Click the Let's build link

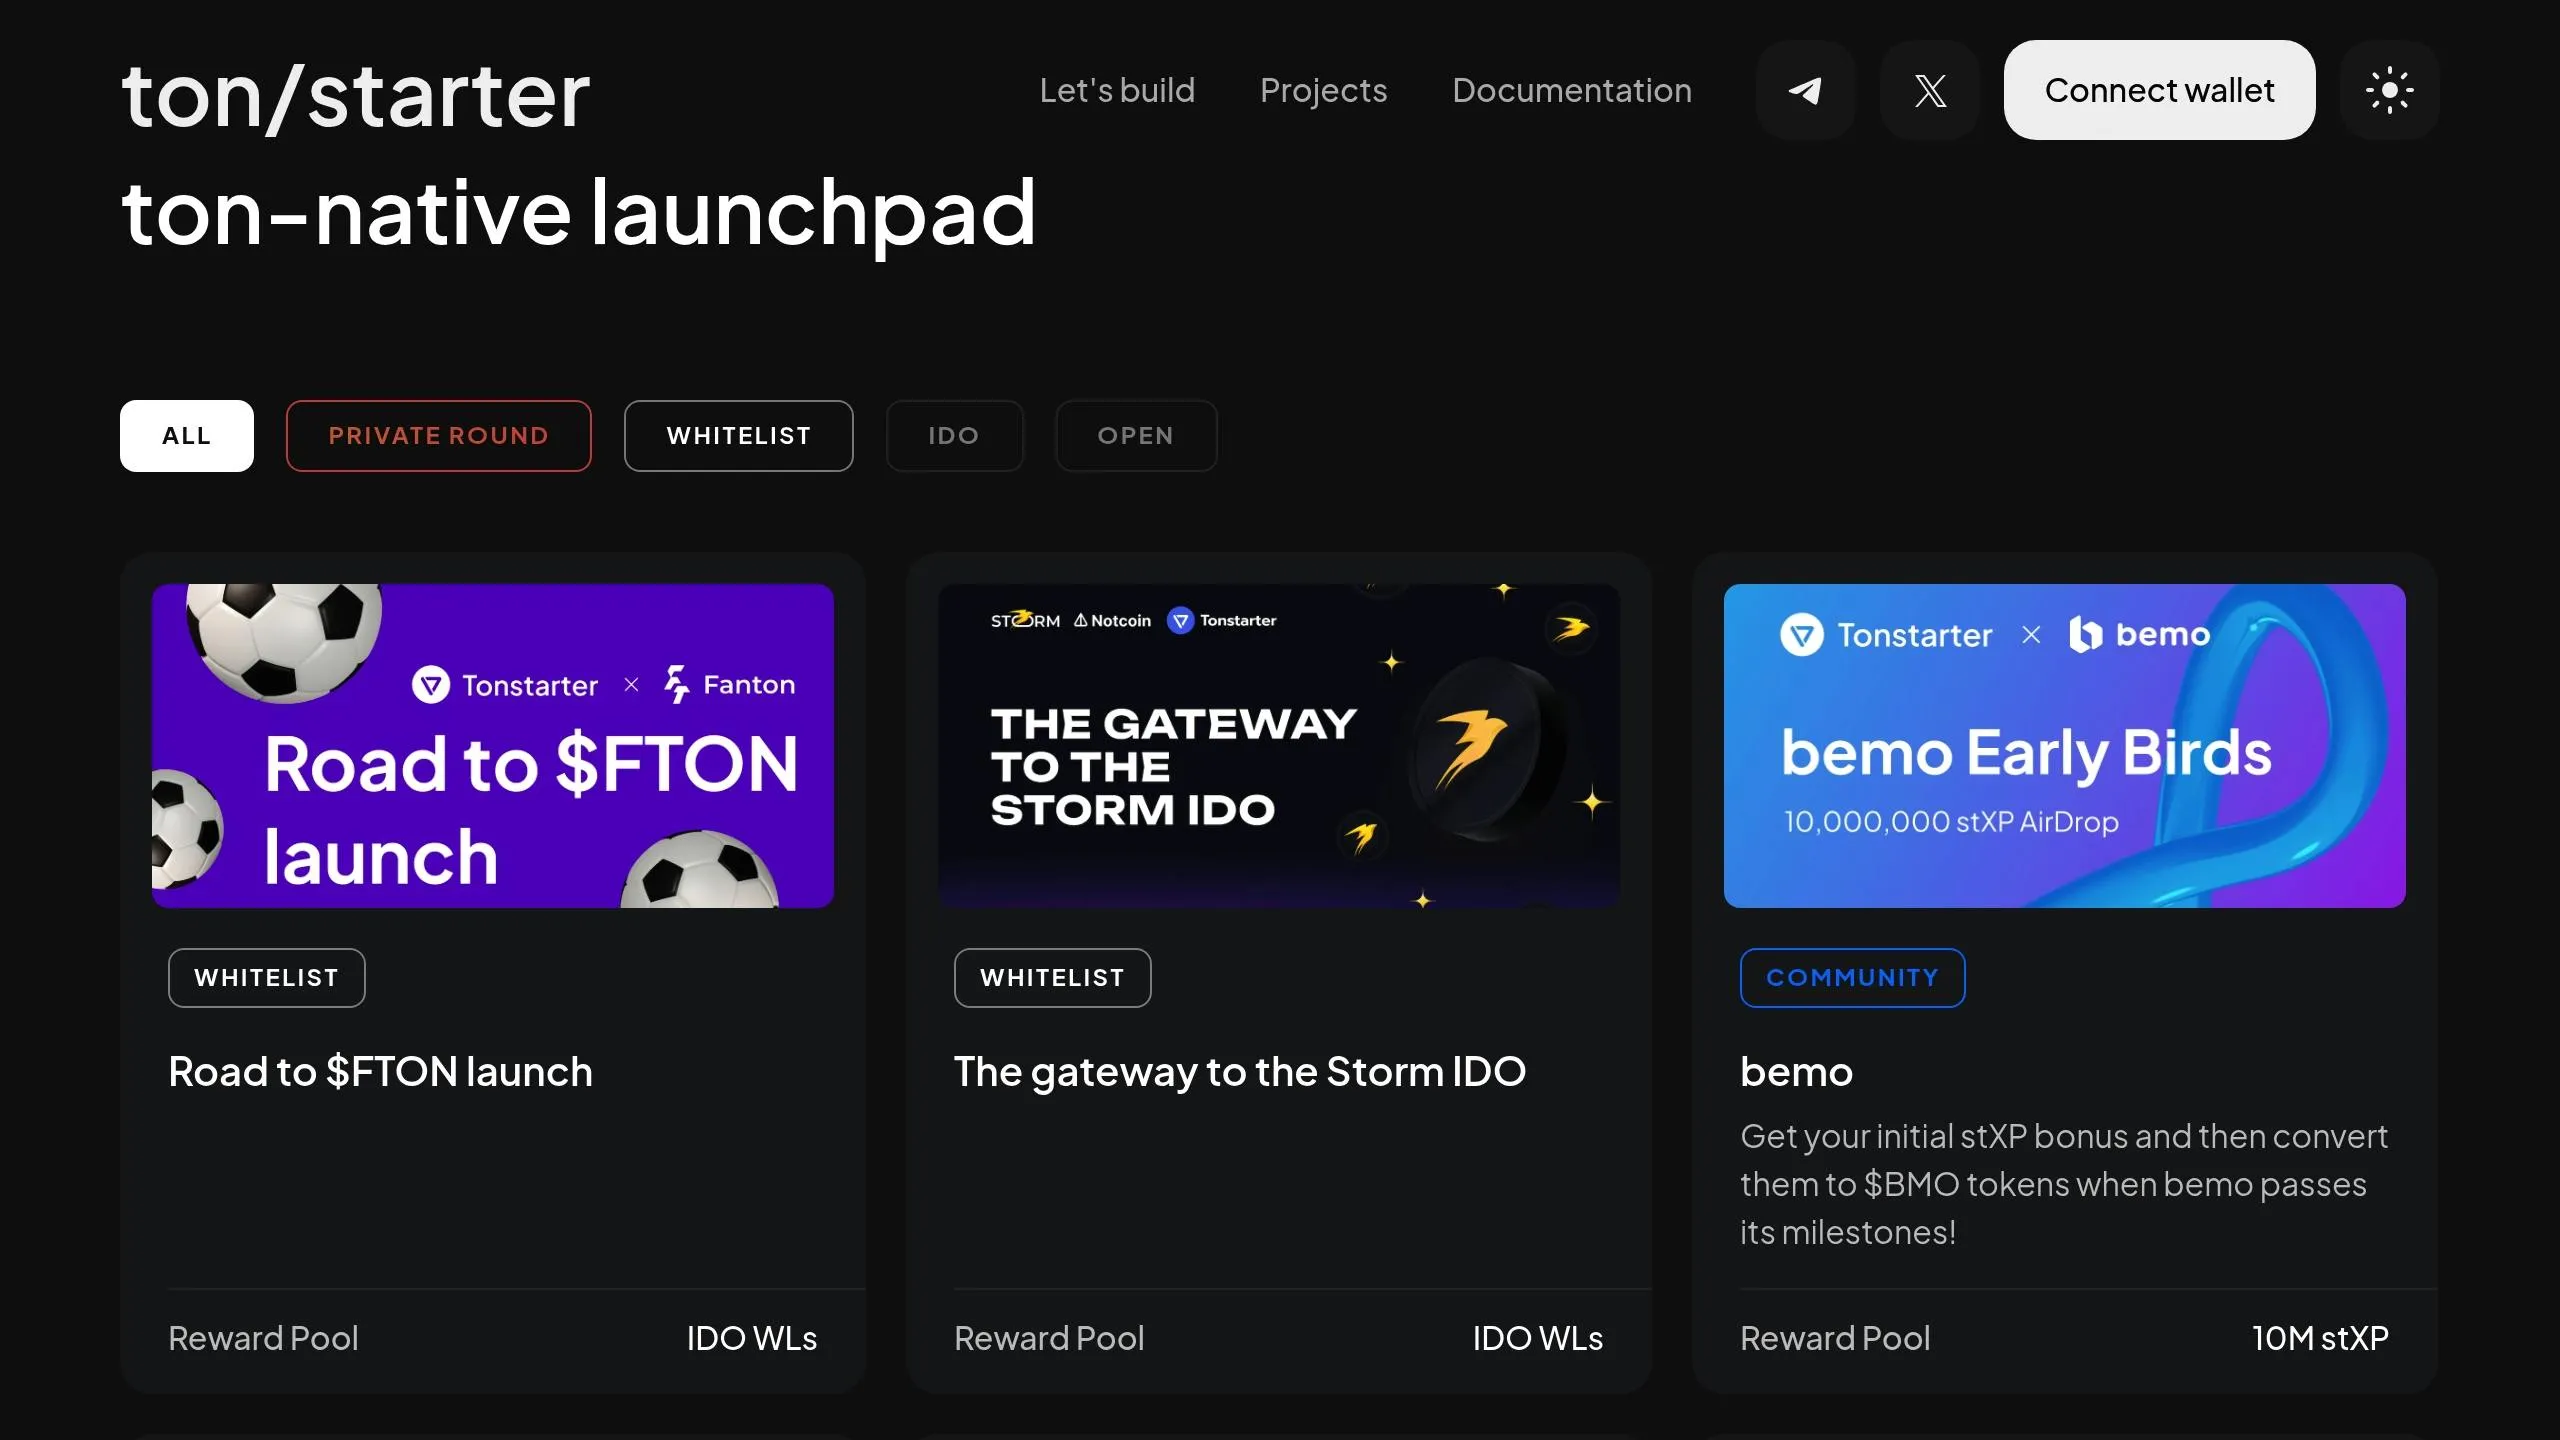pos(1117,90)
